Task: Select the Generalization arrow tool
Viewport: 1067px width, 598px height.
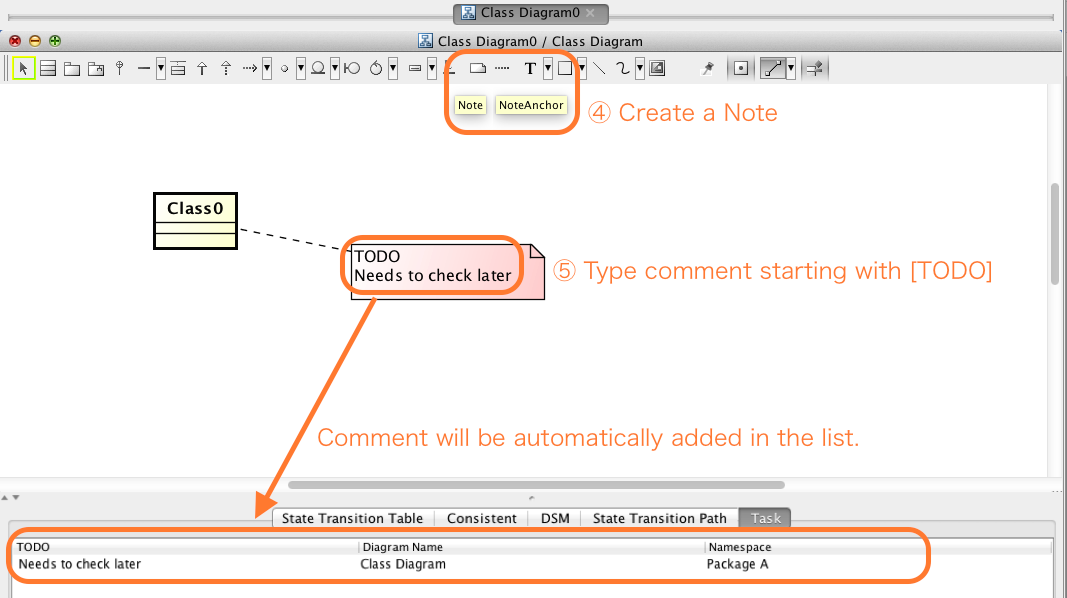Action: click(202, 68)
